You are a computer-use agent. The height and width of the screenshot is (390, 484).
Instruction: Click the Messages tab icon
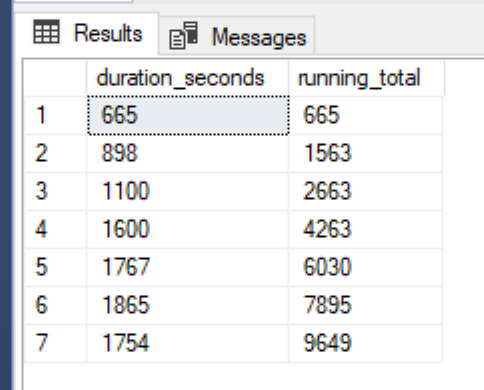[x=183, y=36]
